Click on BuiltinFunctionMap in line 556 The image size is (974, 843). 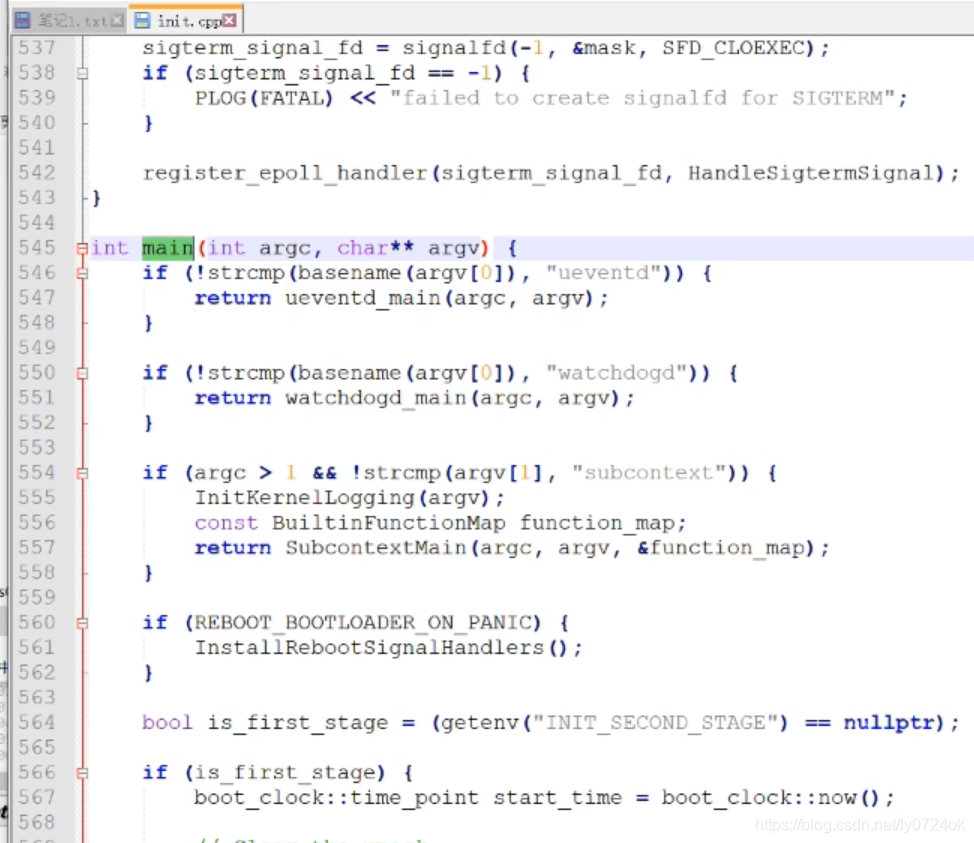tap(388, 523)
